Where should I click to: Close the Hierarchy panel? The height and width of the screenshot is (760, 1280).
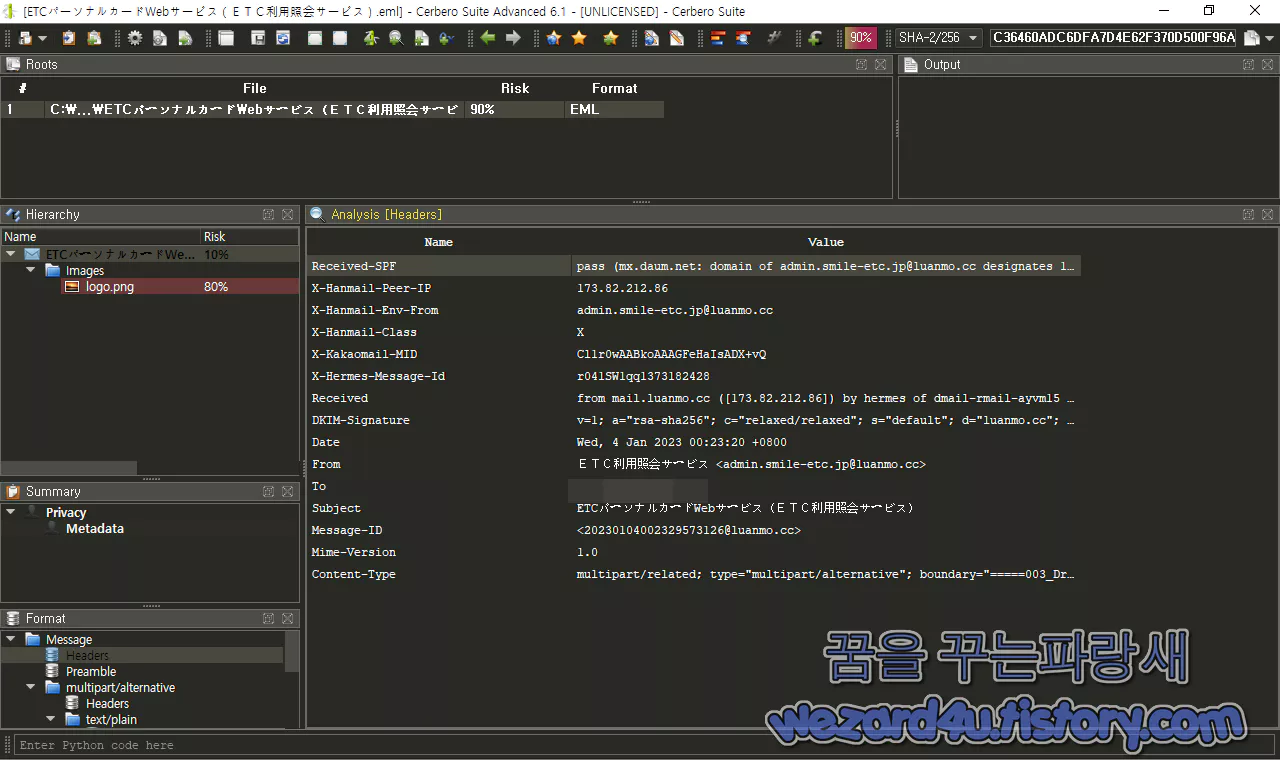(287, 214)
